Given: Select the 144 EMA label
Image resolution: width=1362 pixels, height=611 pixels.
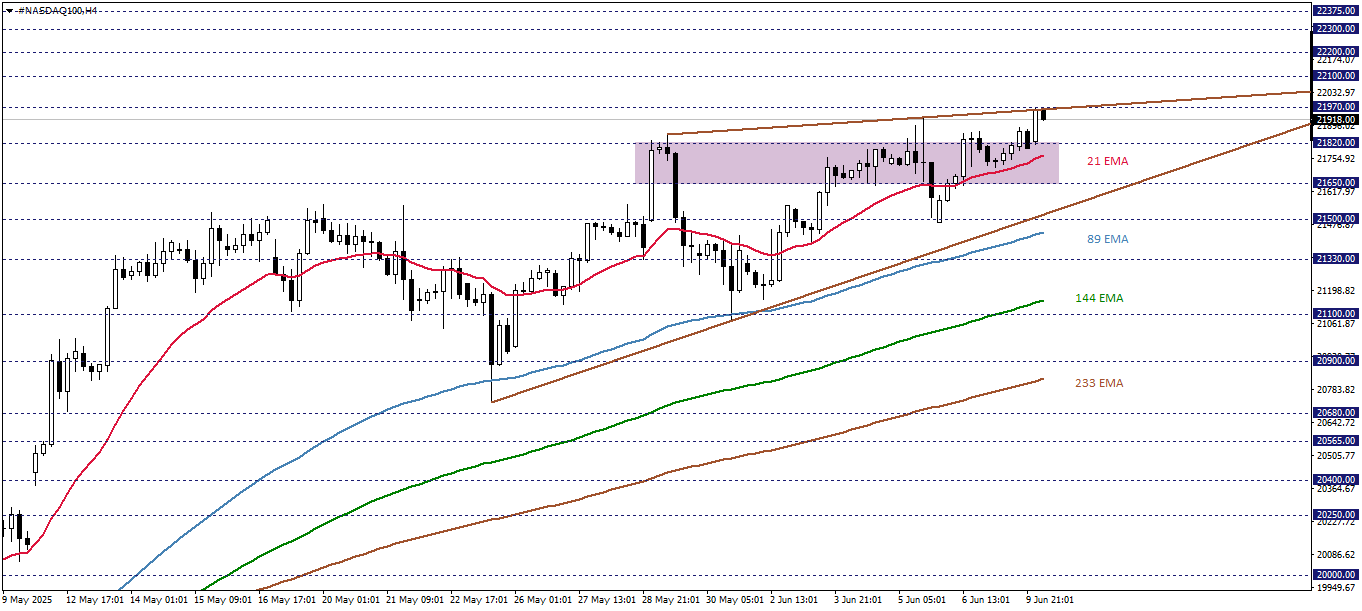Looking at the screenshot, I should tap(1101, 298).
